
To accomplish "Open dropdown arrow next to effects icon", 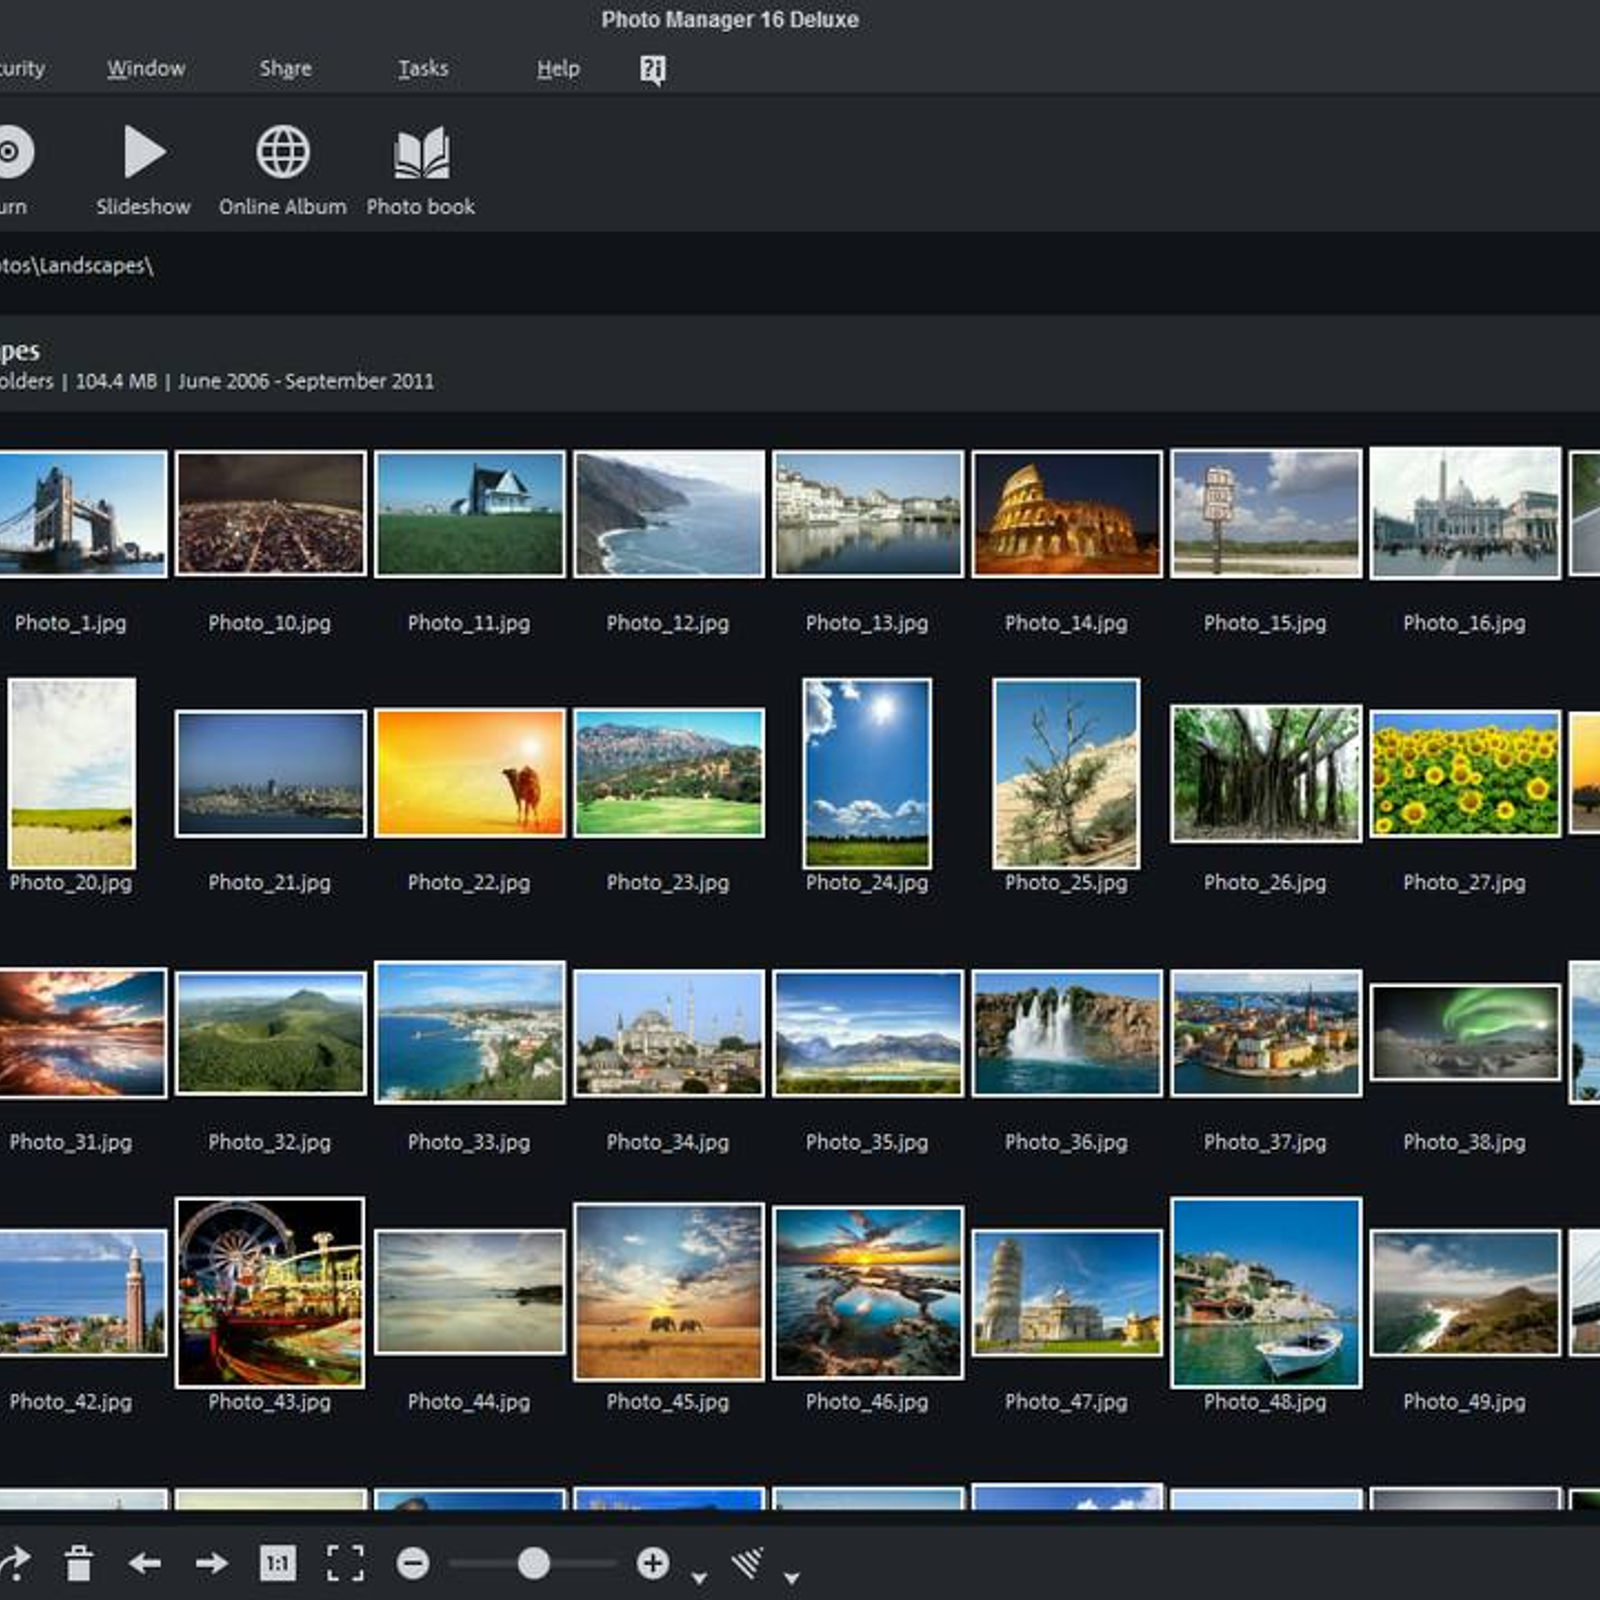I will 791,1578.
